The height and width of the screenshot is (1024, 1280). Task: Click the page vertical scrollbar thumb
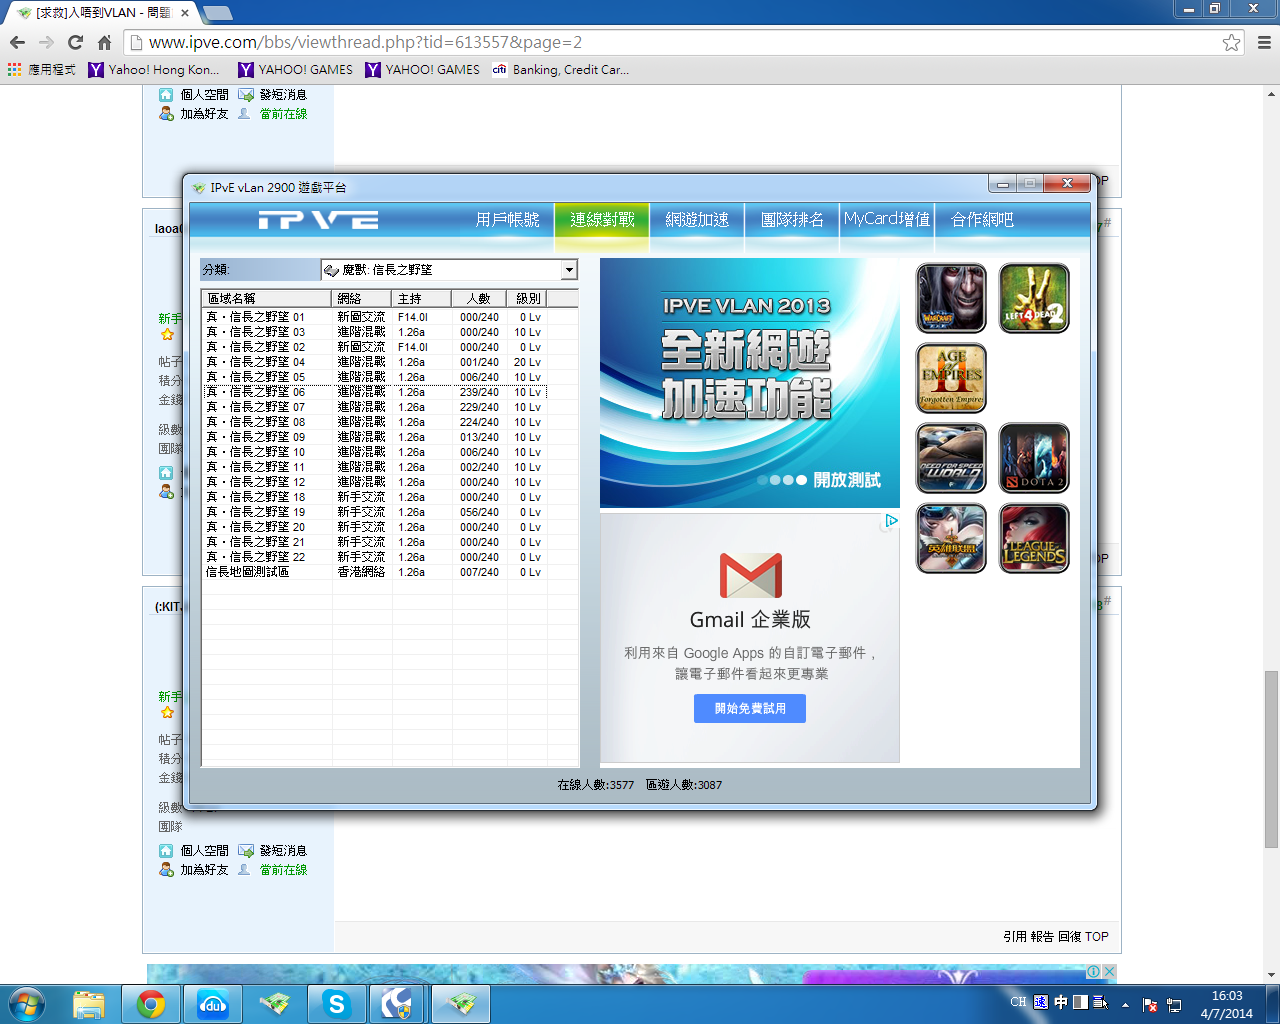point(1271,759)
